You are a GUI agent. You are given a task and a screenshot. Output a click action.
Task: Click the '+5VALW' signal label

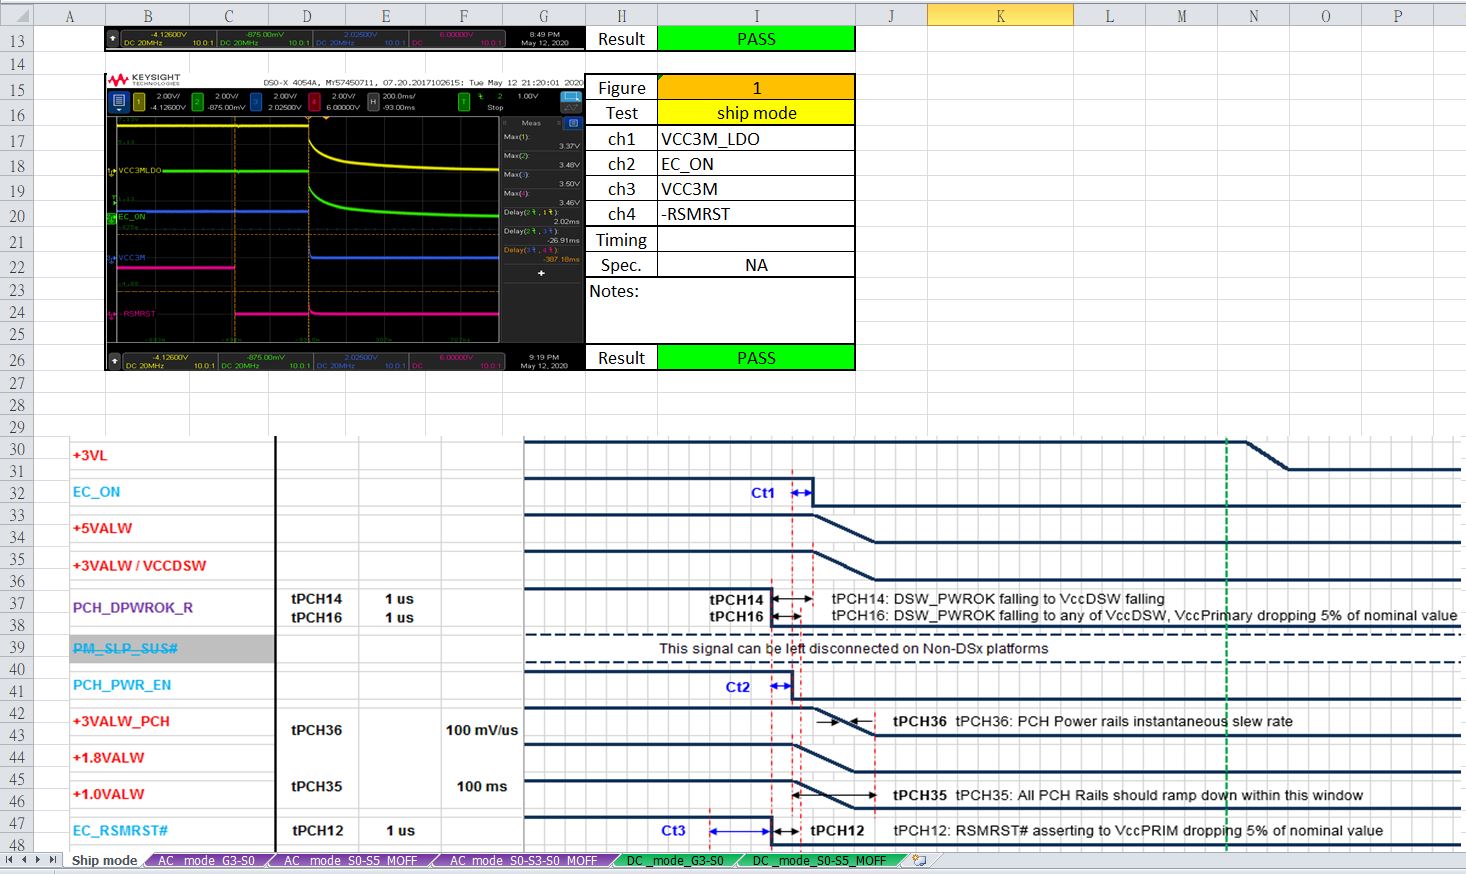point(102,528)
